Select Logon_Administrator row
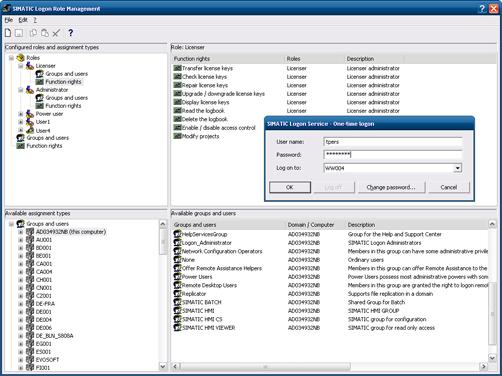The image size is (502, 376). click(331, 243)
